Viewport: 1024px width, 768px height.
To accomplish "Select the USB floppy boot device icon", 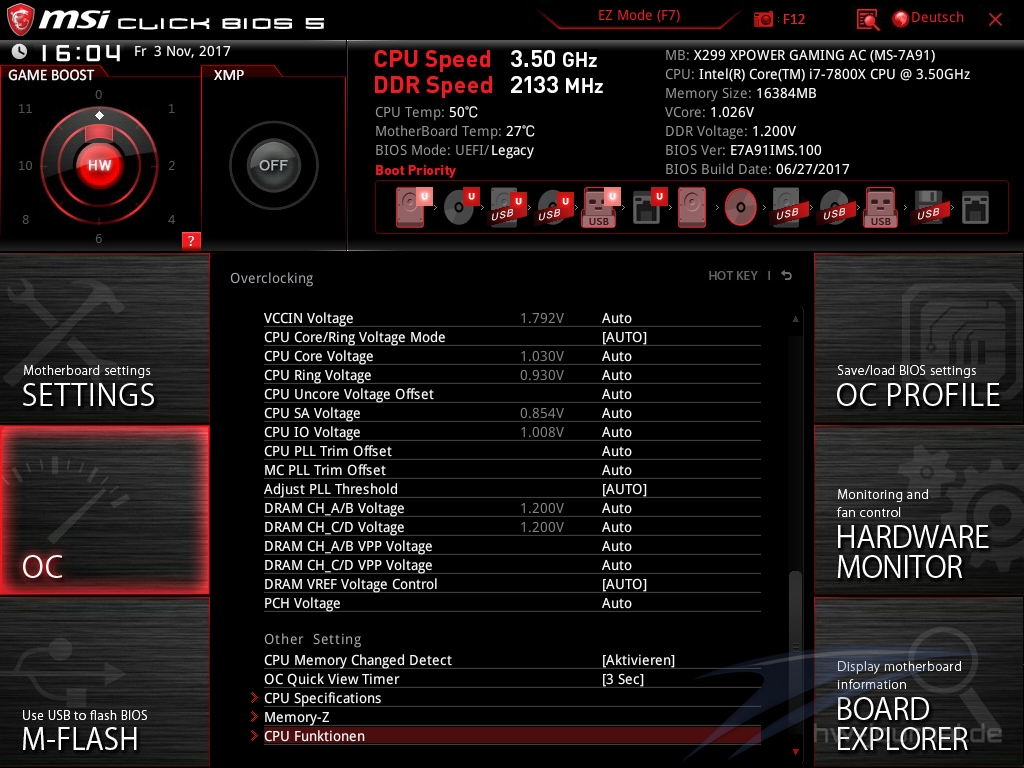I will [928, 208].
